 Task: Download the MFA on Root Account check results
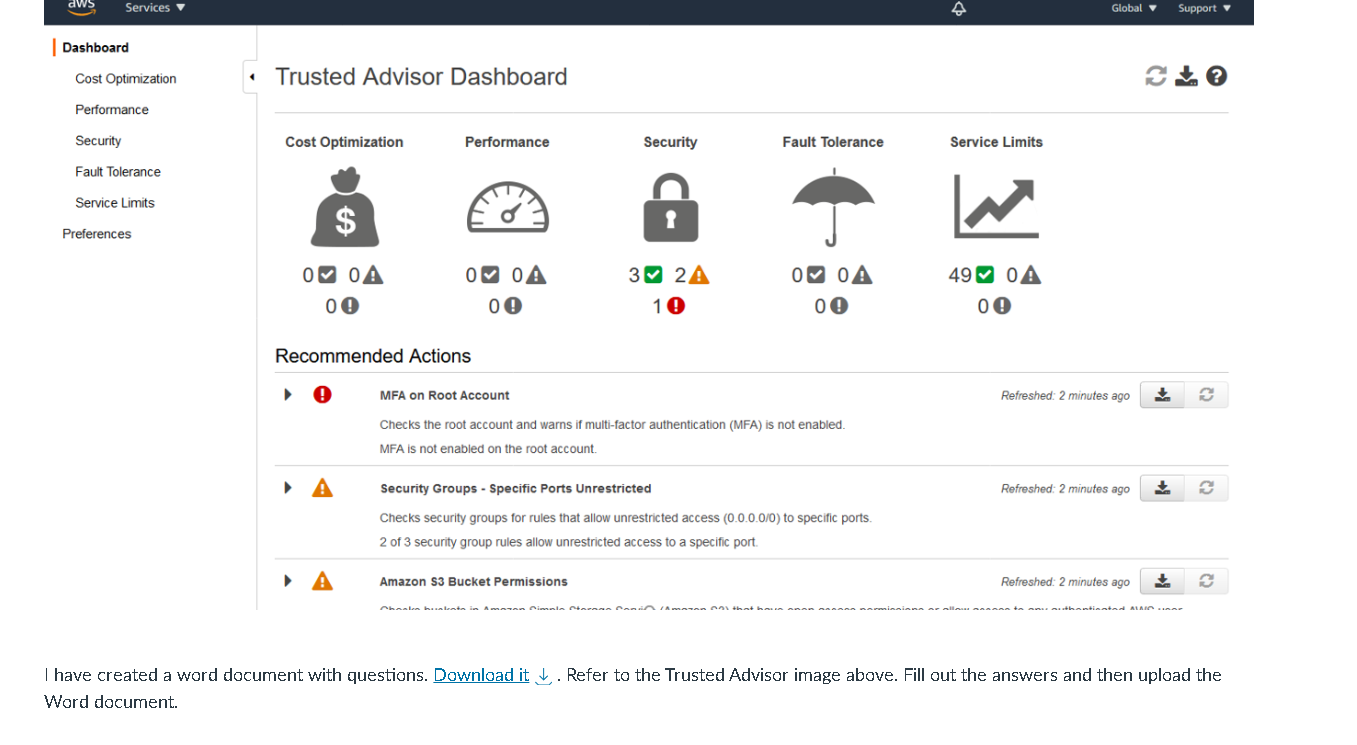[x=1161, y=394]
